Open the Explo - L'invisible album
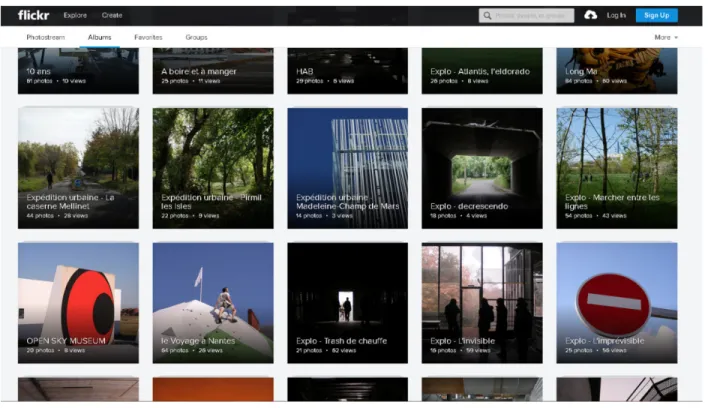 click(482, 303)
